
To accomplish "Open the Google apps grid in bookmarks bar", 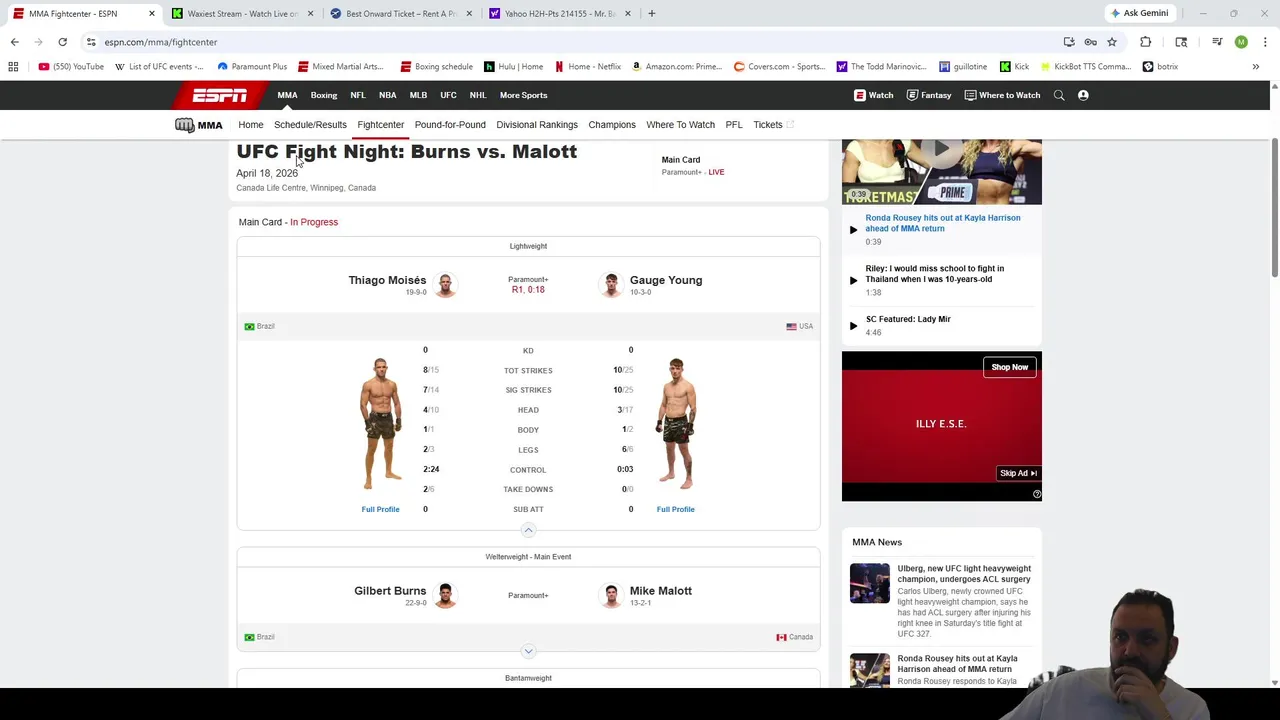I will 13,67.
